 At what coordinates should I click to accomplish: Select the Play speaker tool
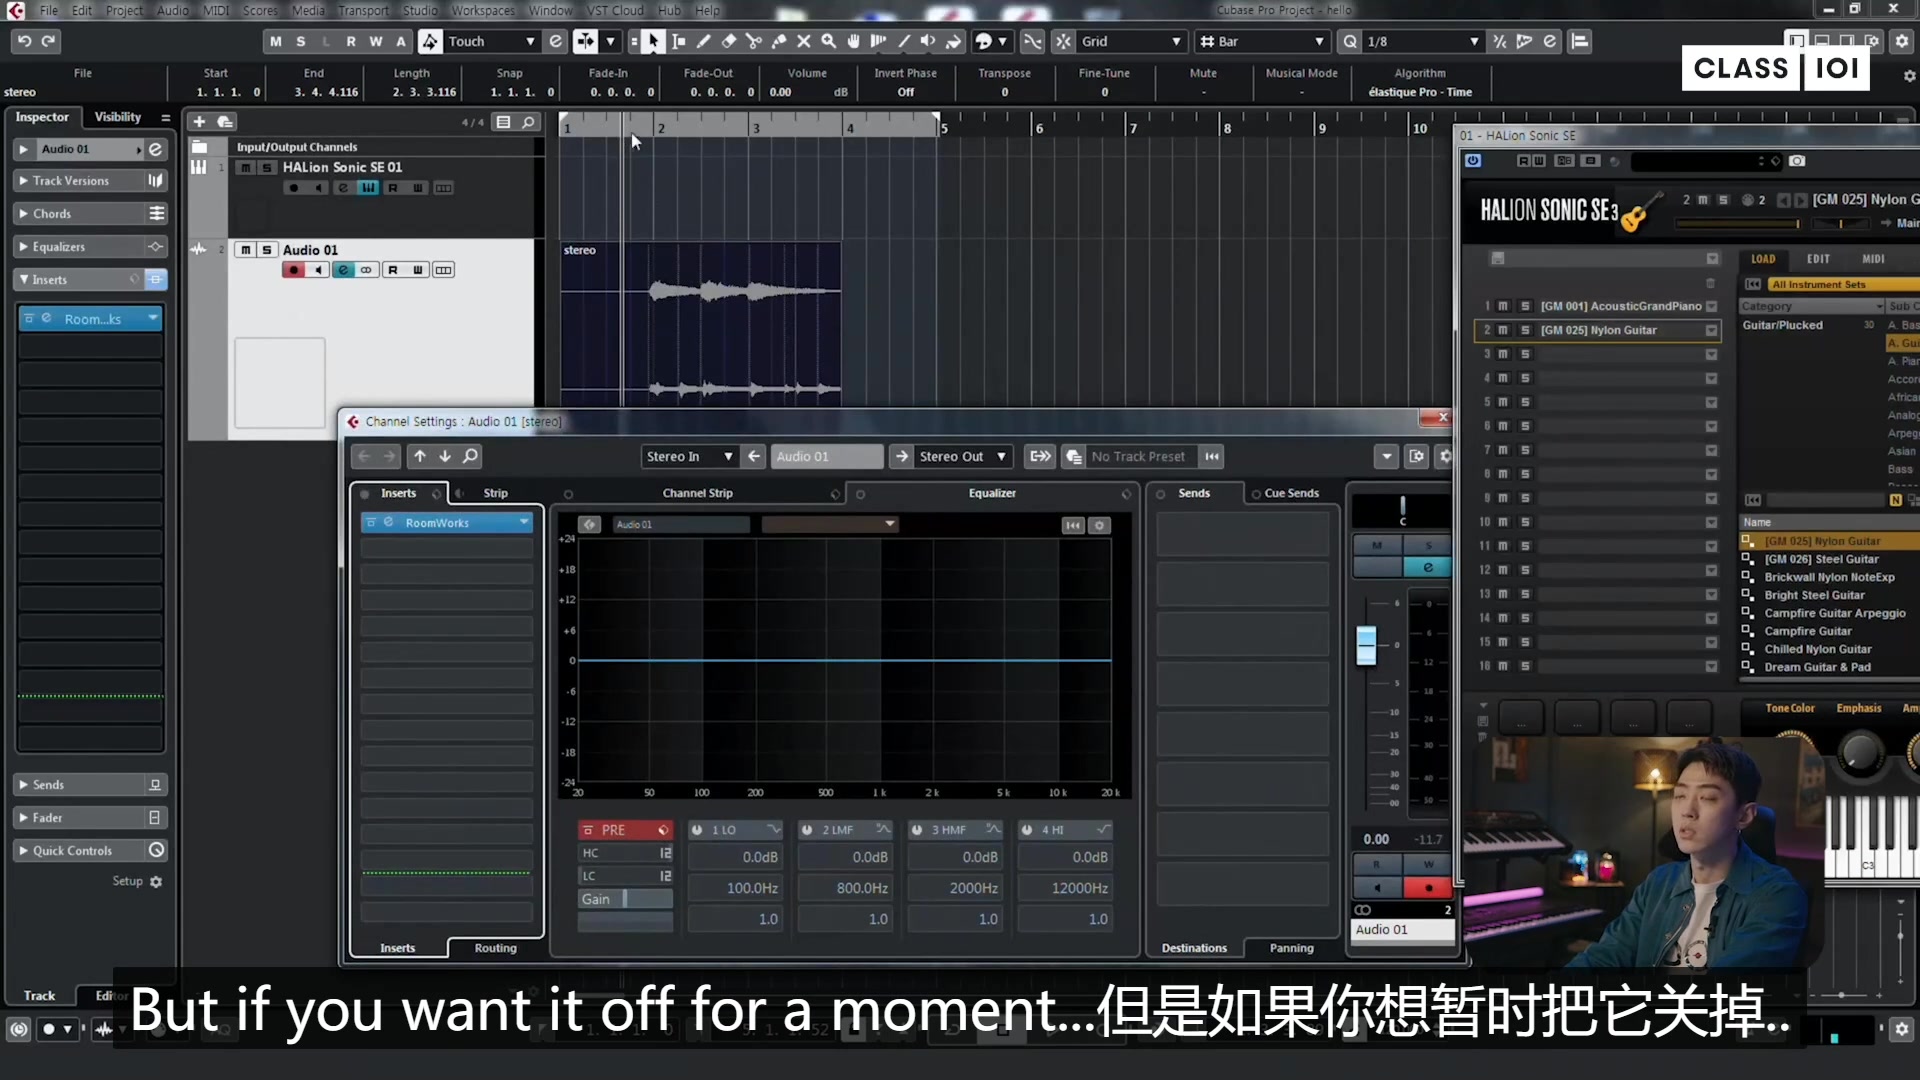pyautogui.click(x=928, y=41)
